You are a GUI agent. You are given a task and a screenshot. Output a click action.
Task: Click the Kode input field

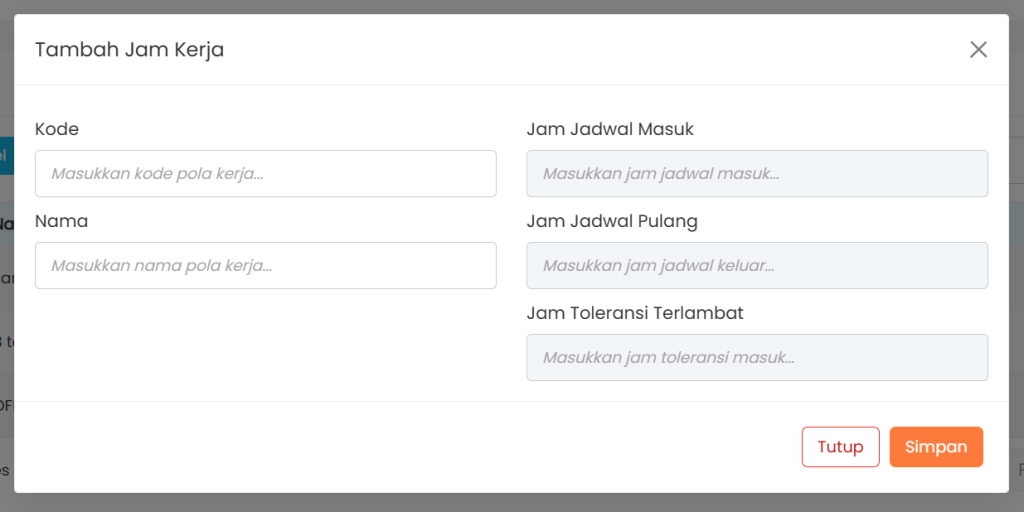click(x=265, y=174)
